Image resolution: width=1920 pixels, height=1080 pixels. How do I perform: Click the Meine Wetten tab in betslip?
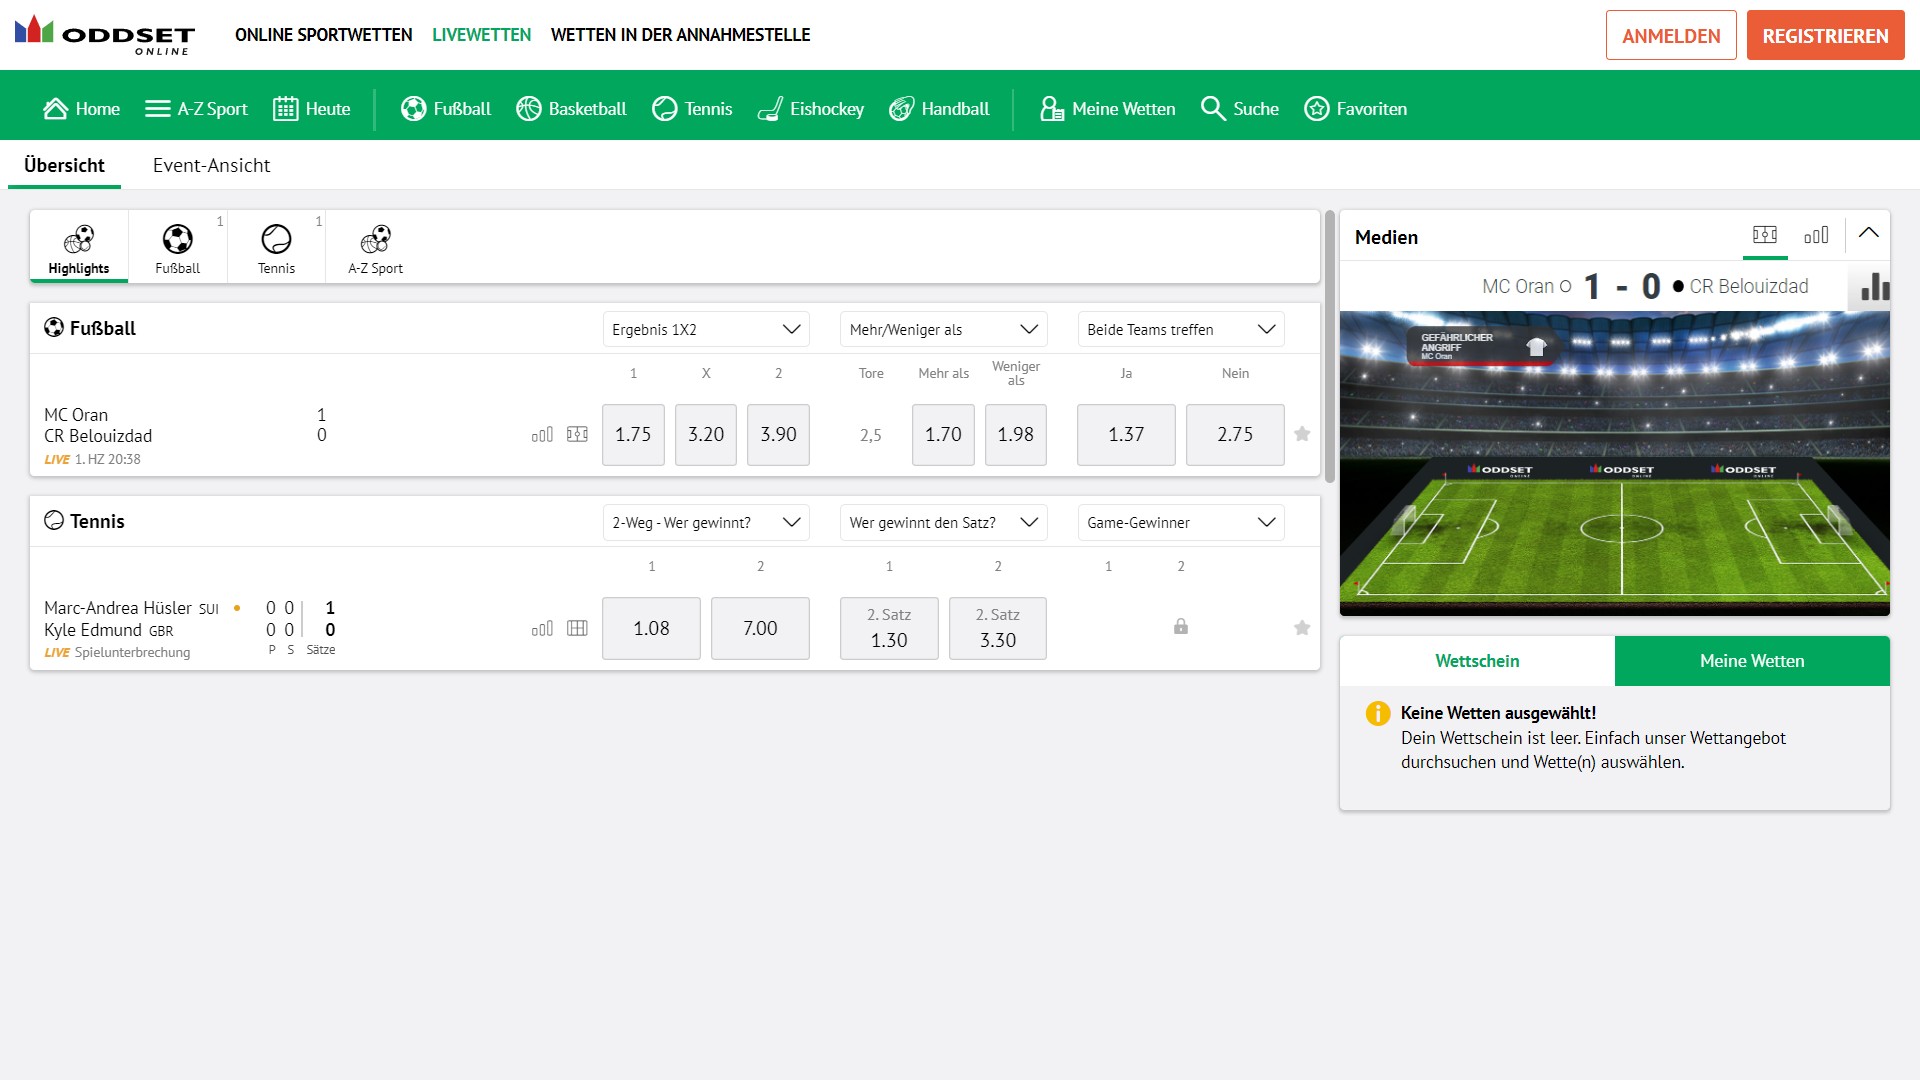pos(1751,661)
